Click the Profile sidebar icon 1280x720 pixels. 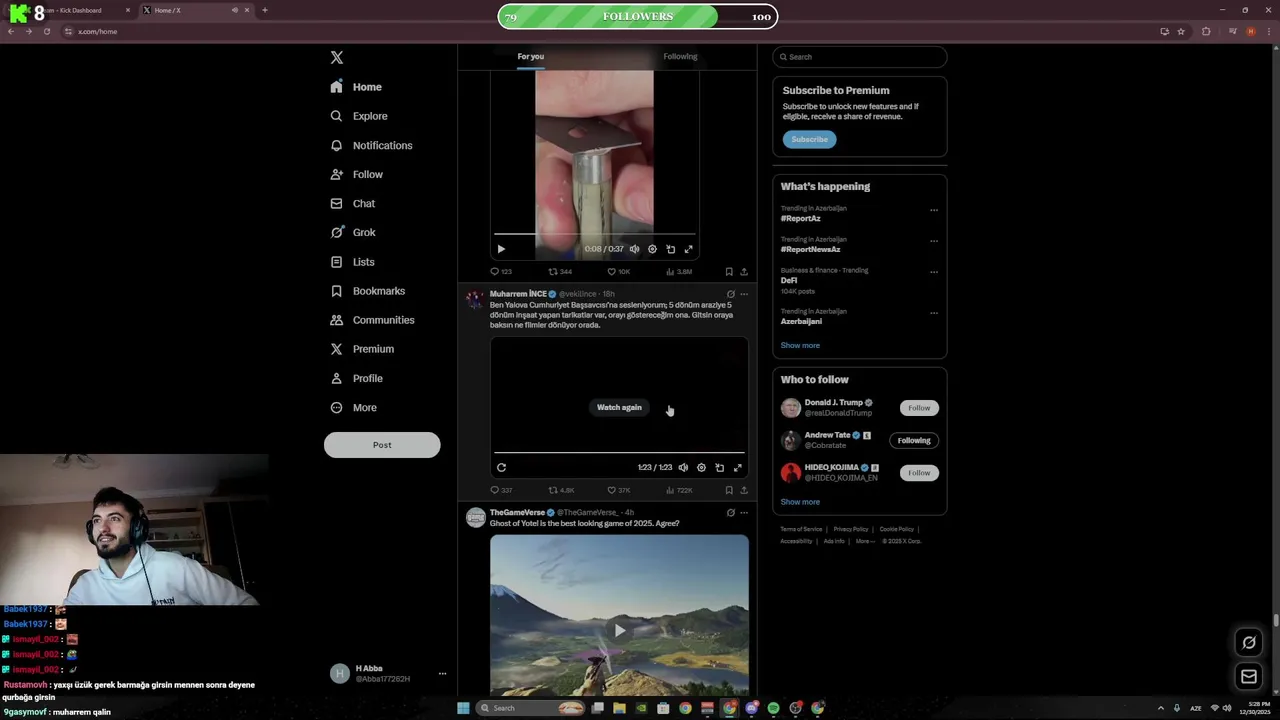click(336, 378)
